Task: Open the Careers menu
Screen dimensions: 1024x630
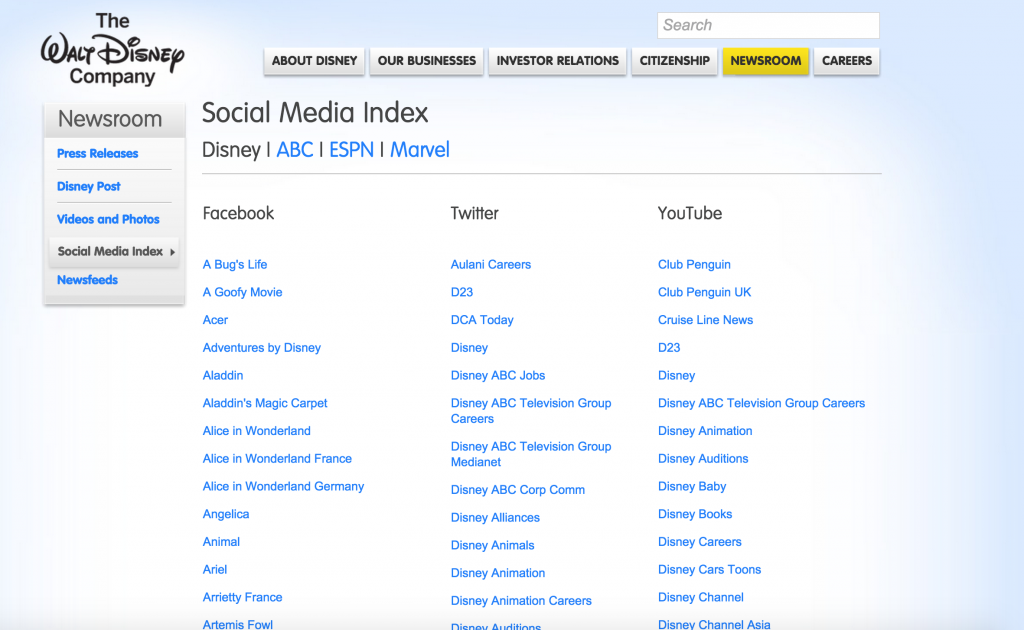Action: [846, 61]
